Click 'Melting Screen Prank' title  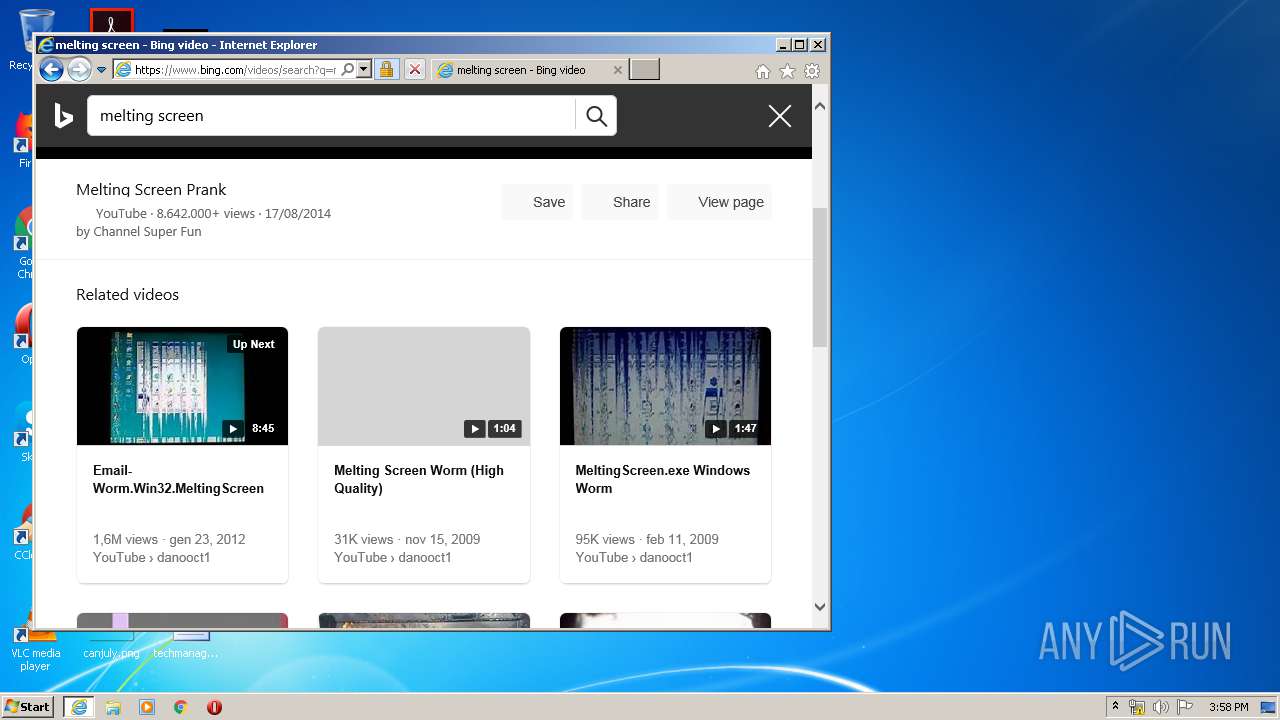151,190
